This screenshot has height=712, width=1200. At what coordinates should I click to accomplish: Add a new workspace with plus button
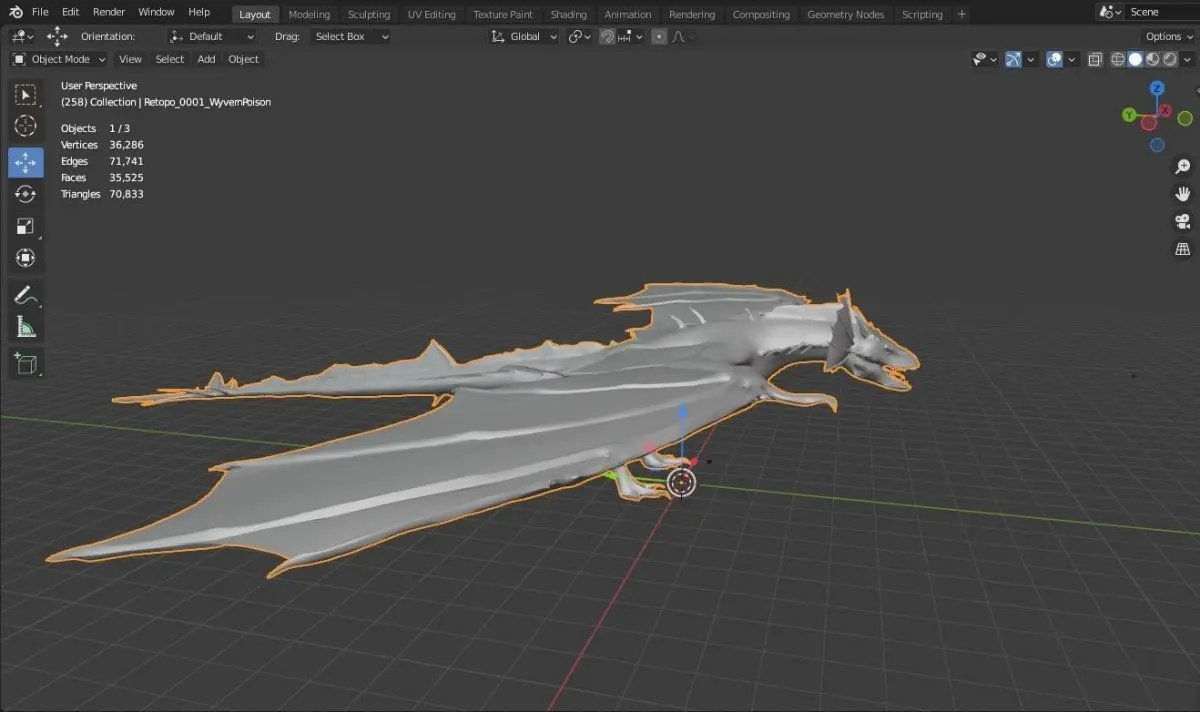coord(962,14)
